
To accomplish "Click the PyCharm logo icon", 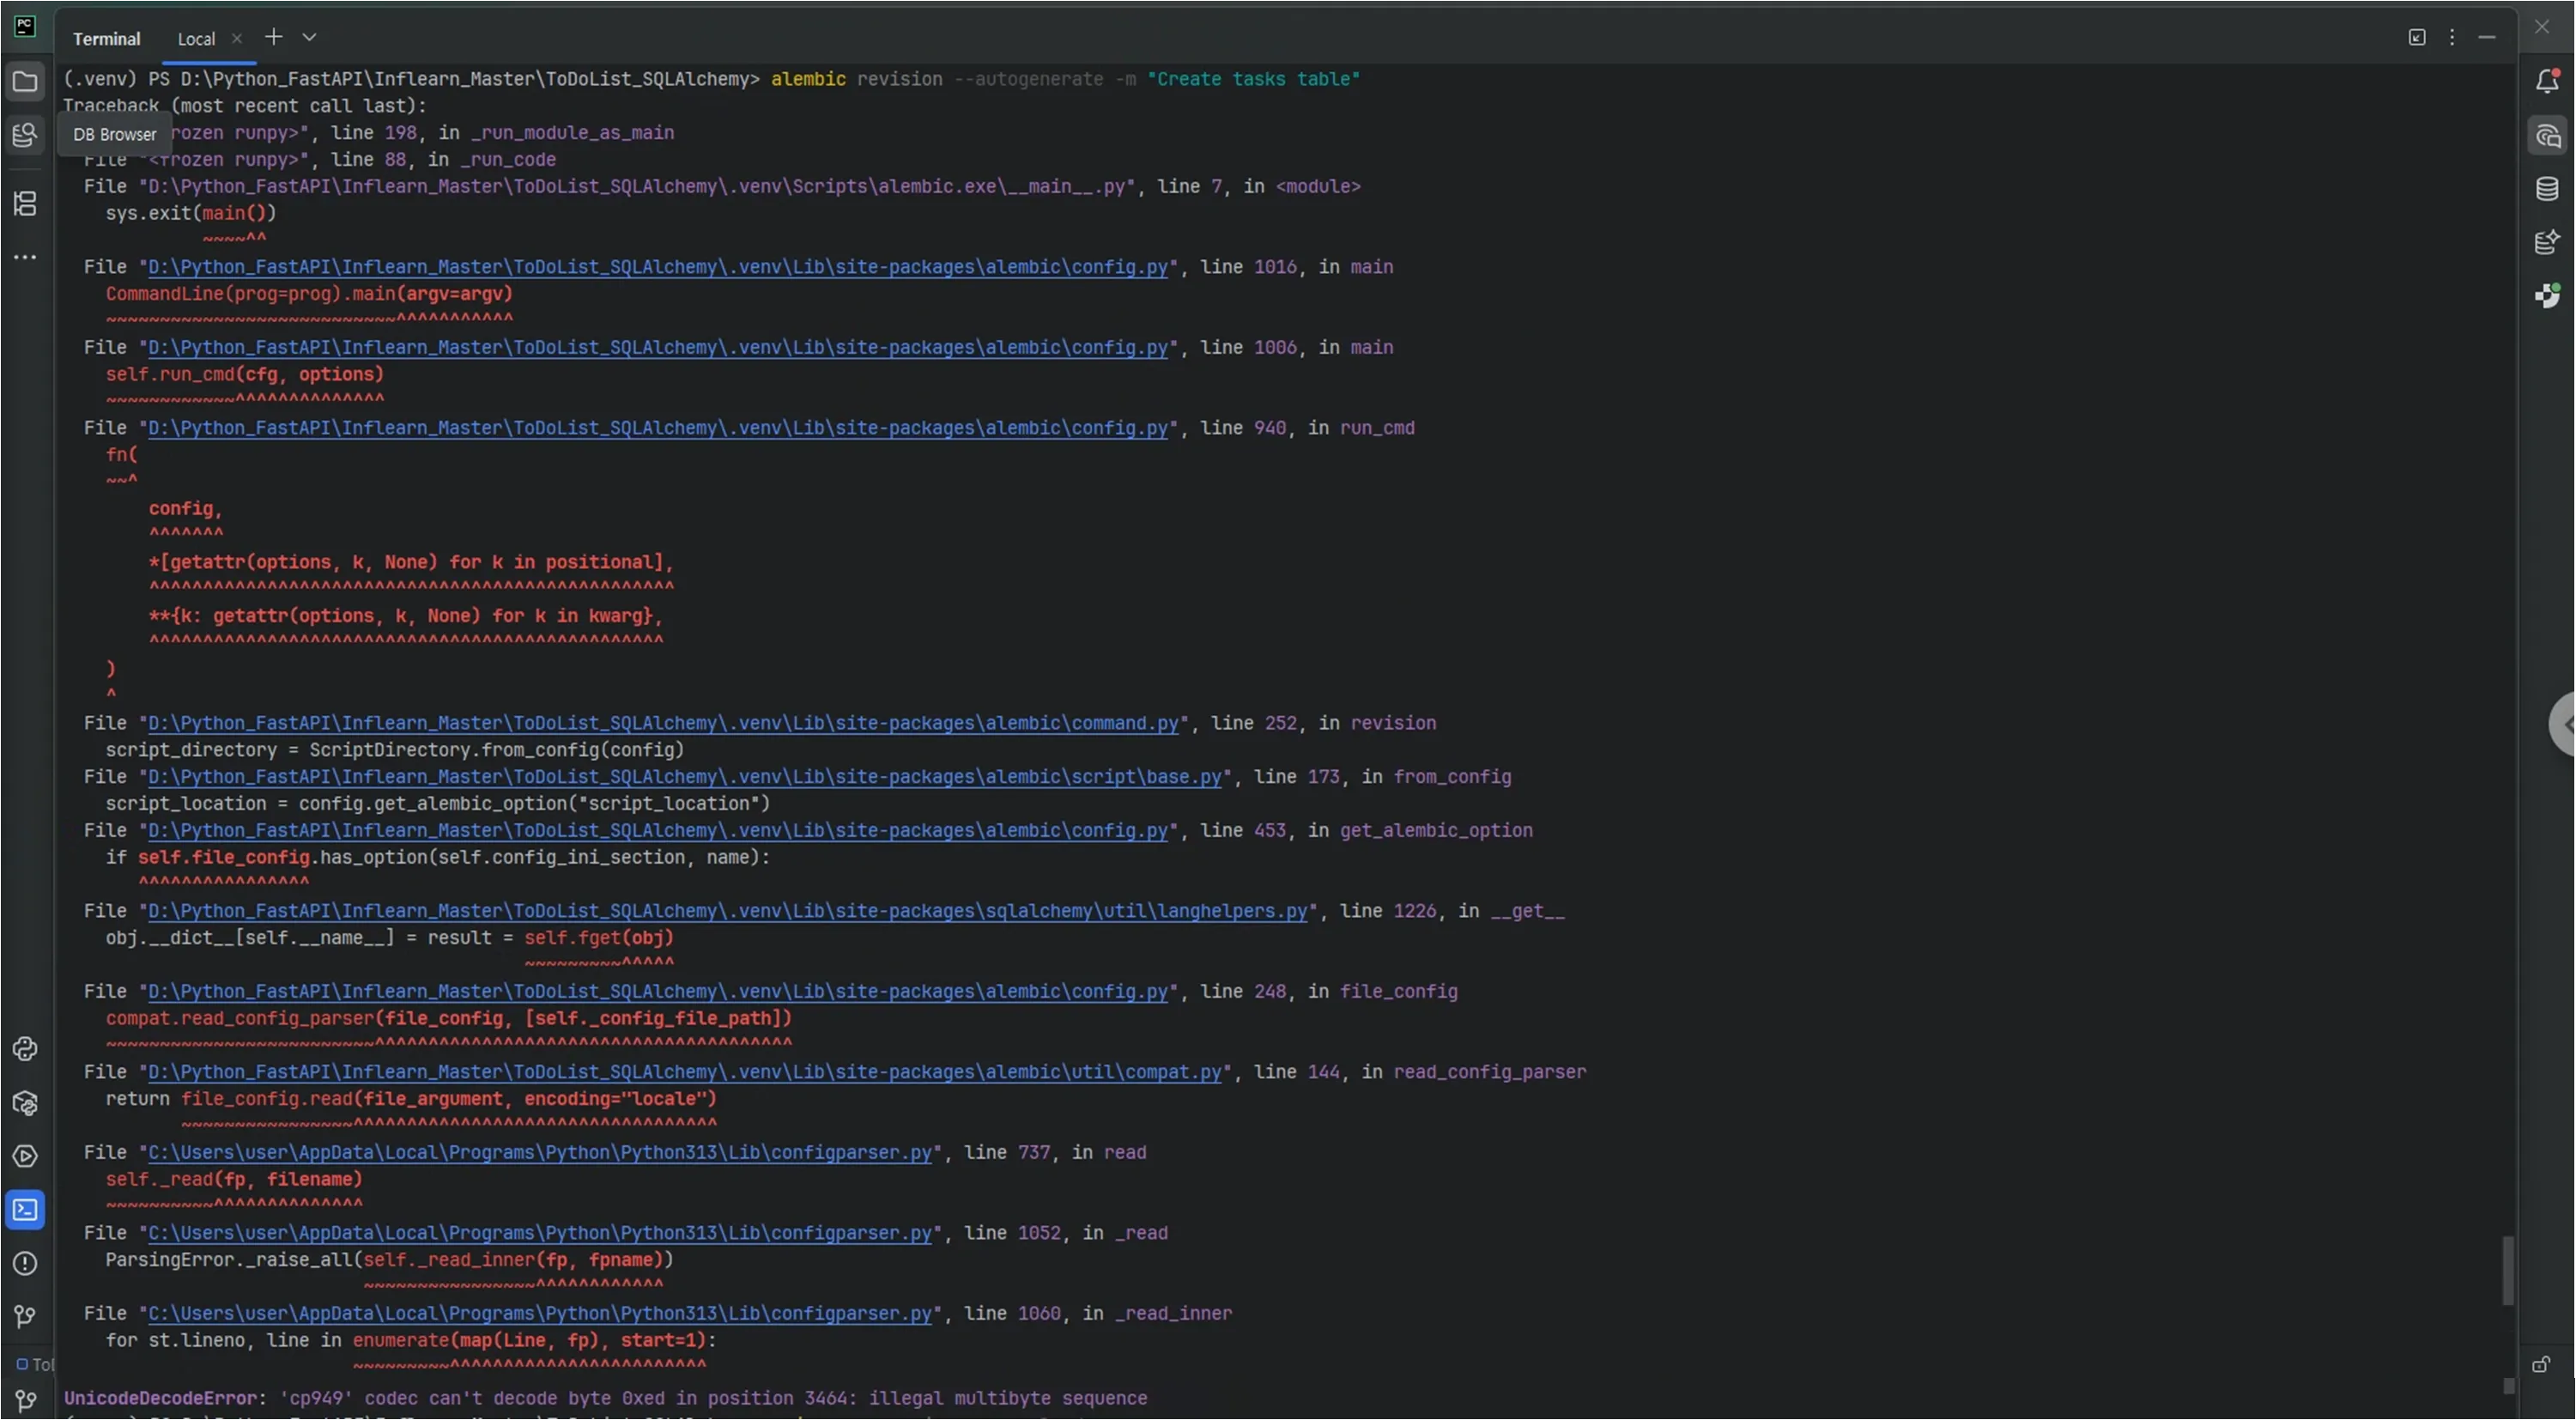I will (x=25, y=26).
